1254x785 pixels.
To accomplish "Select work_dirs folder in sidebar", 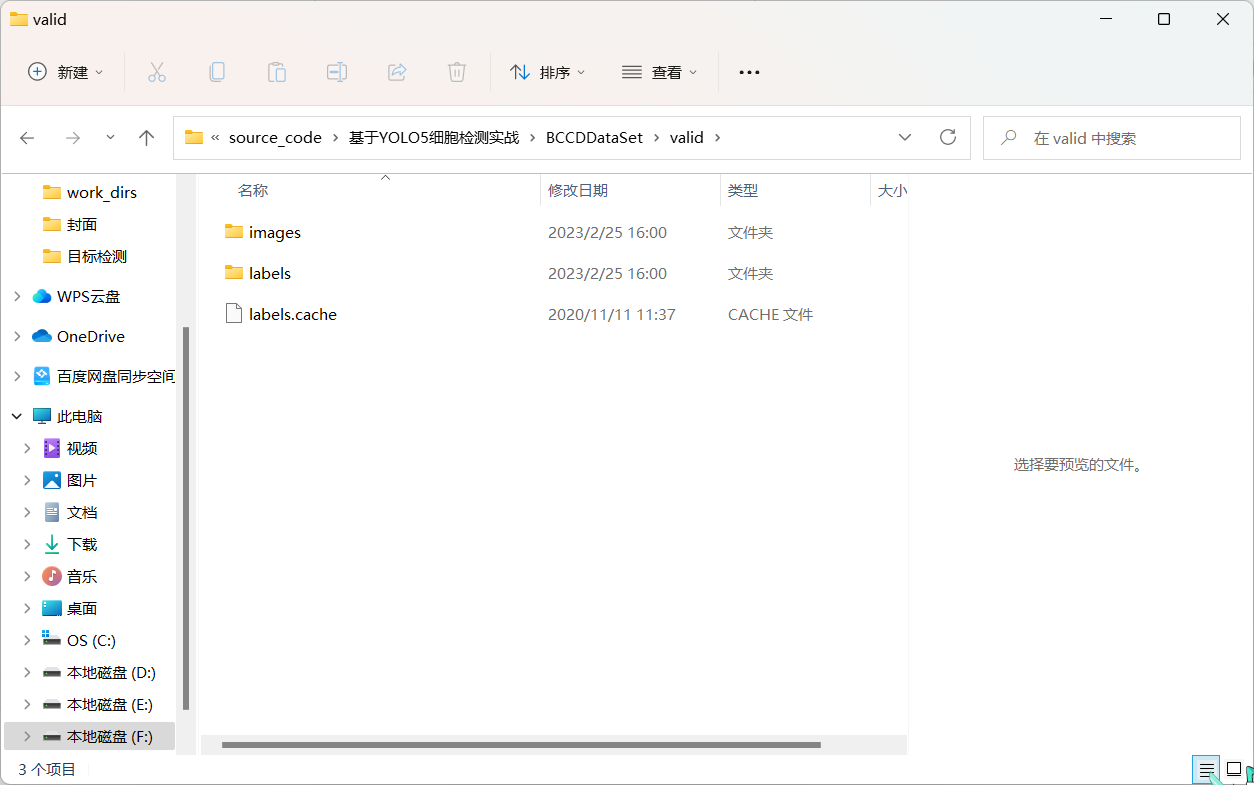I will click(x=102, y=192).
